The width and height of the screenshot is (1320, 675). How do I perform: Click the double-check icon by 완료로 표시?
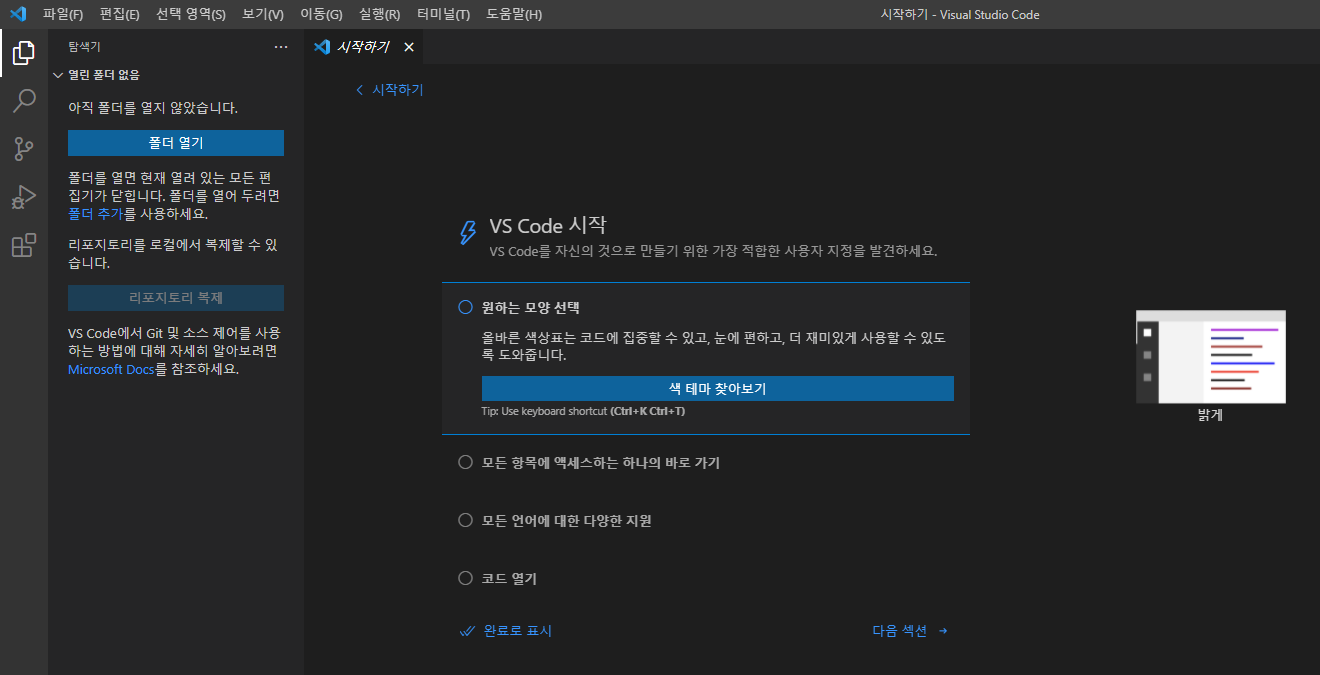point(466,631)
